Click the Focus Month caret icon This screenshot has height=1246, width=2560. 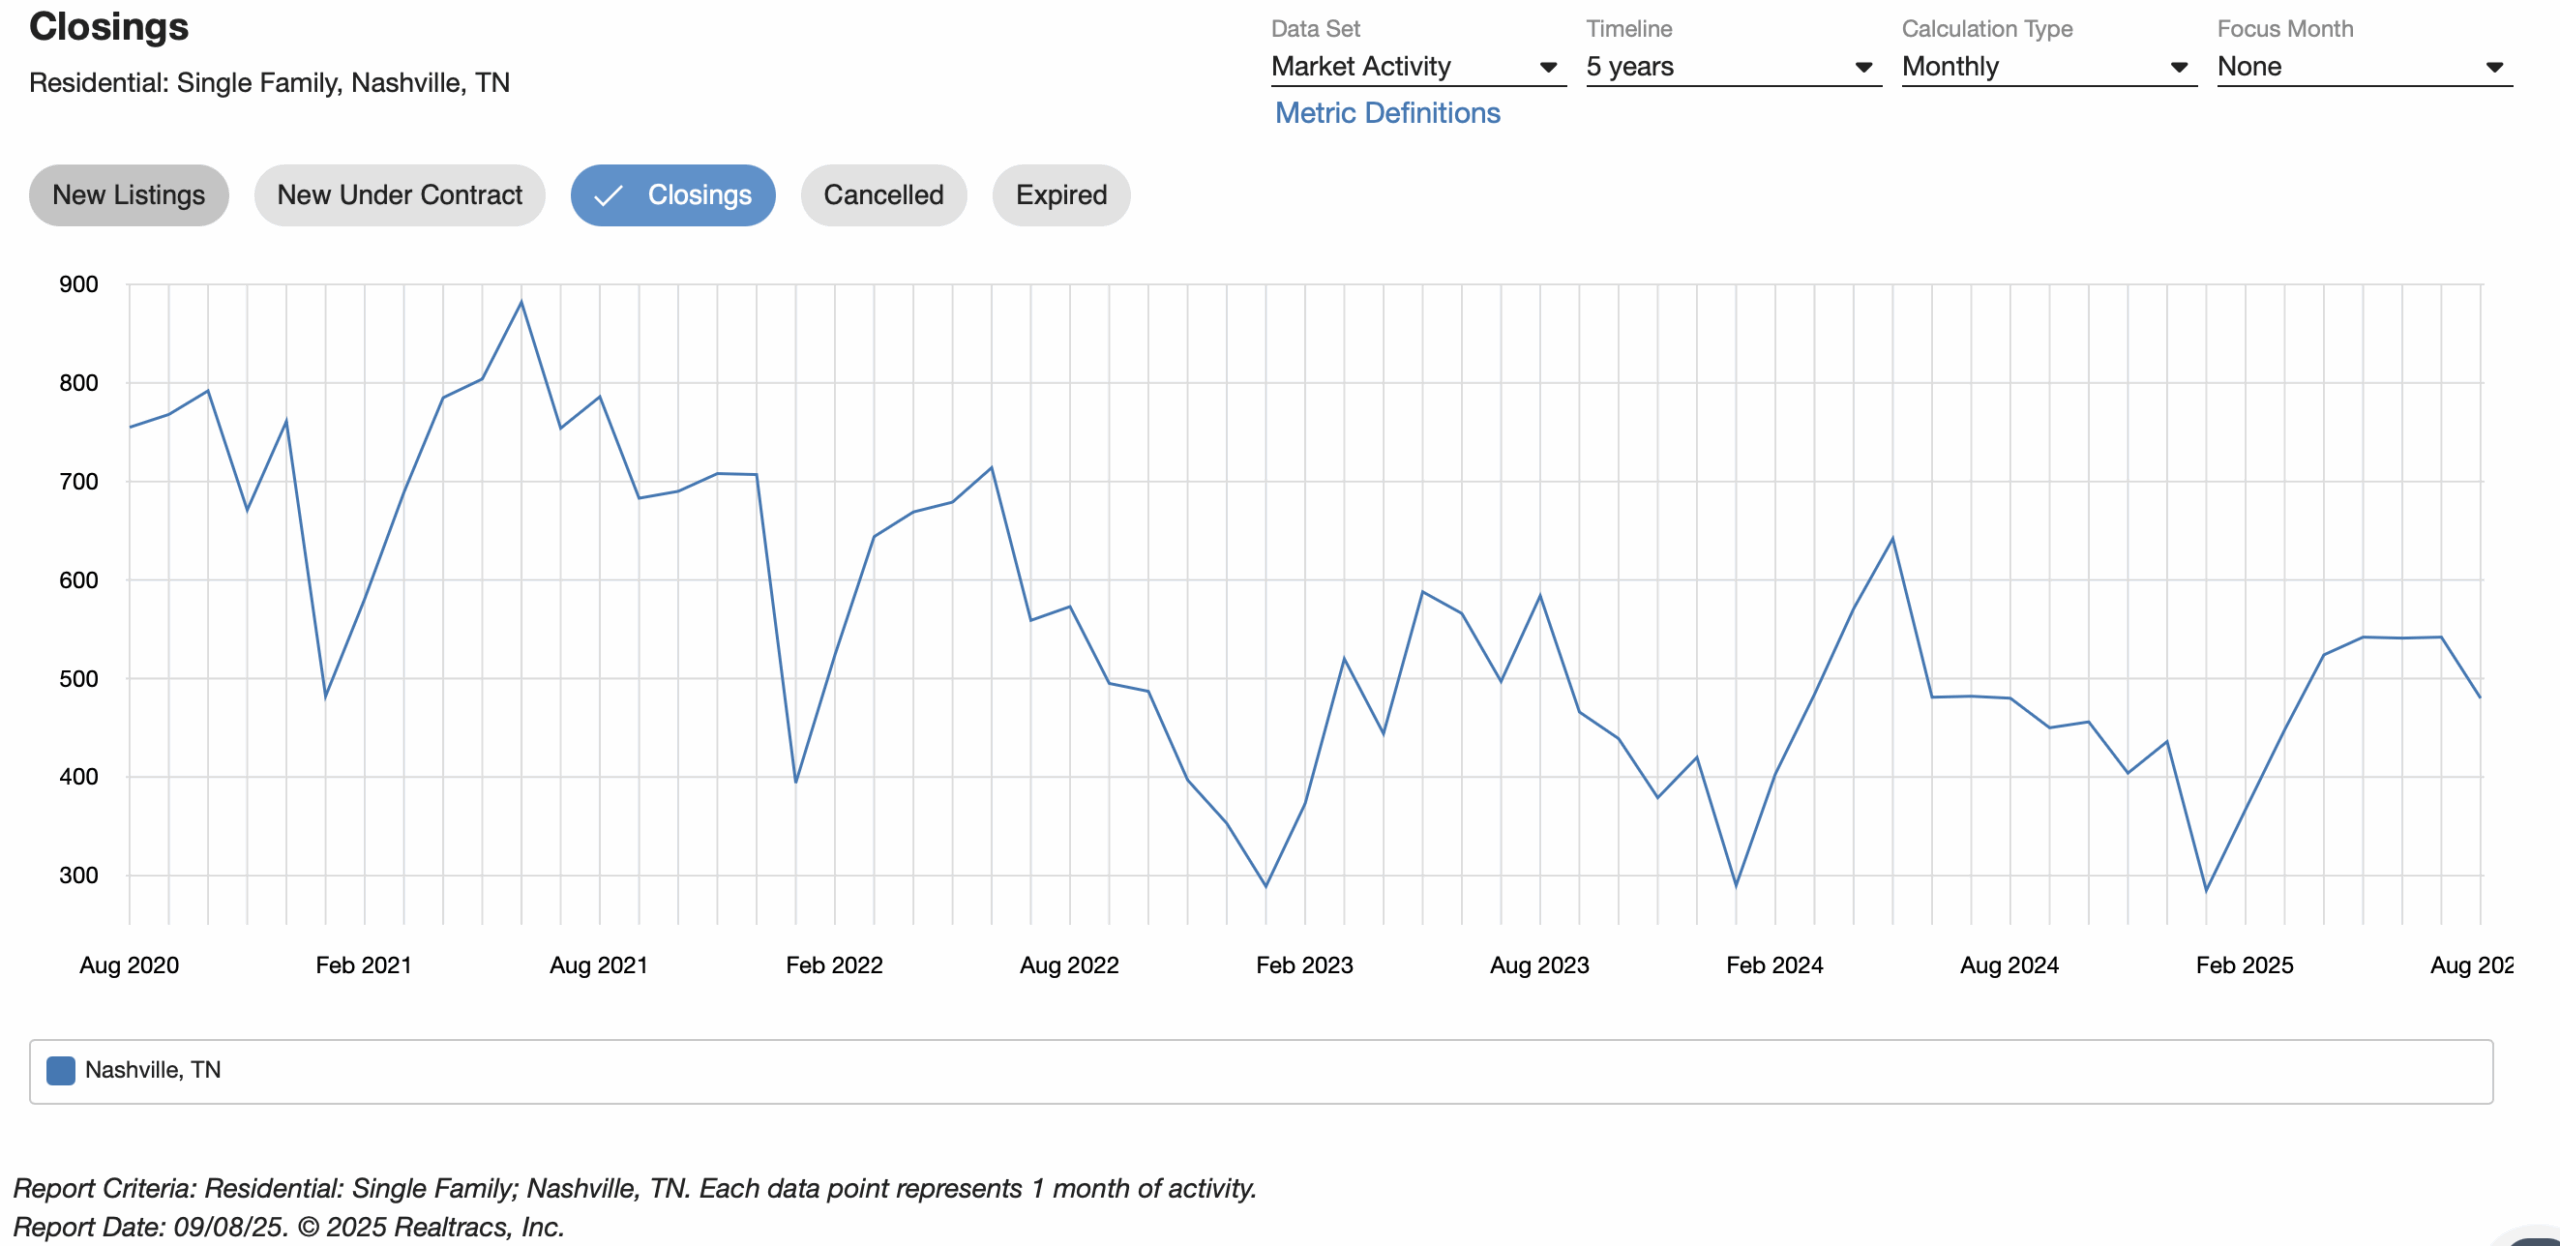pos(2494,68)
